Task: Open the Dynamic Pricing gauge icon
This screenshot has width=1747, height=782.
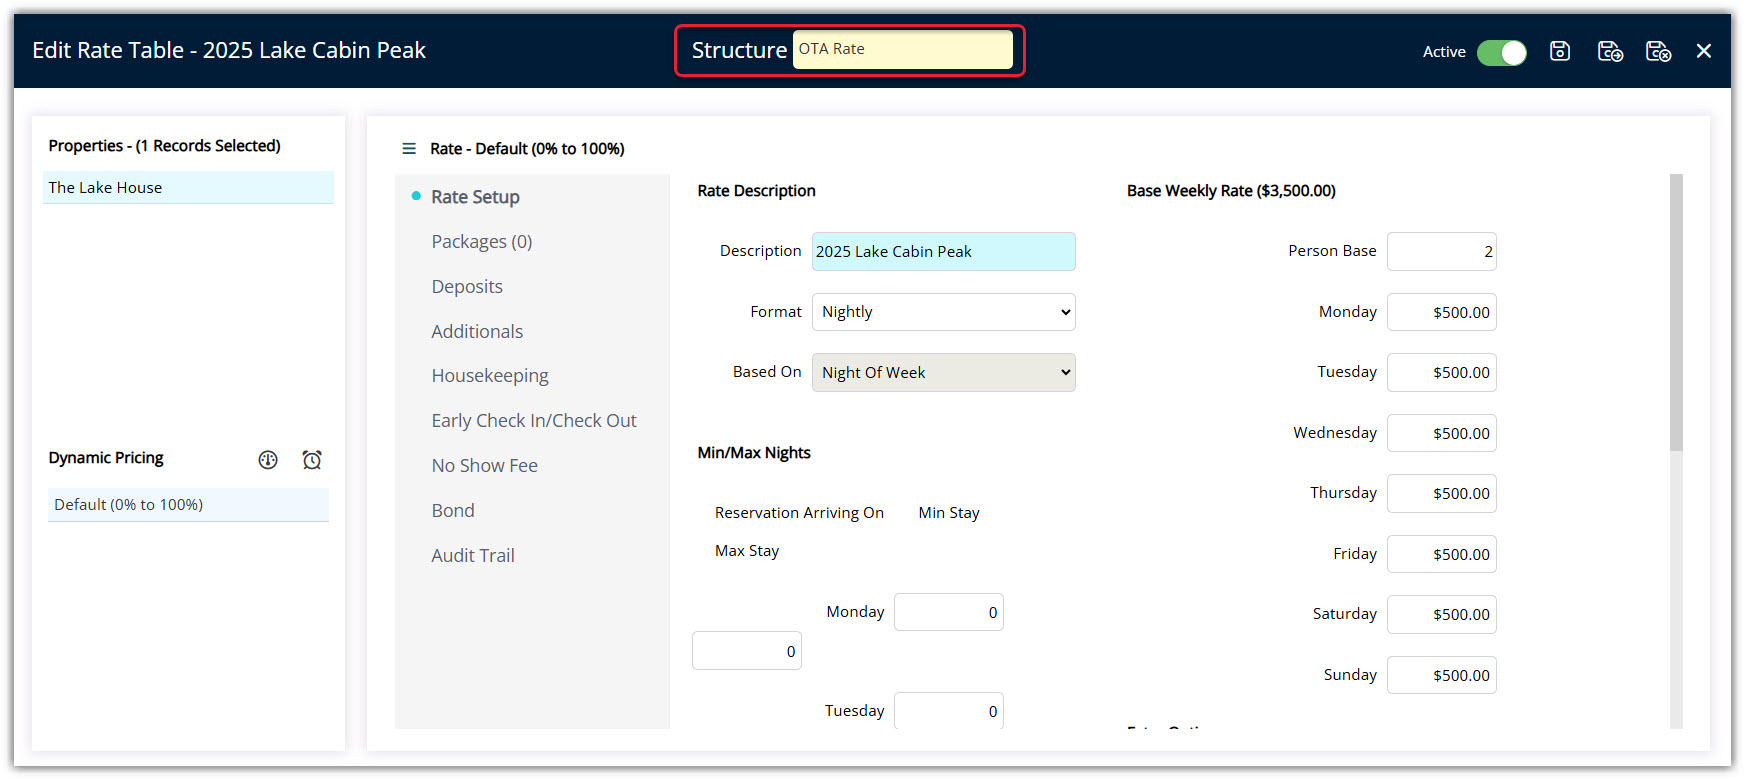Action: coord(268,460)
